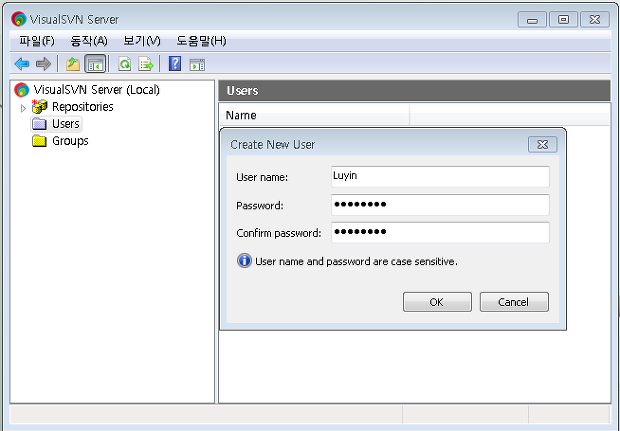Maximize the VisualSVN Server window
Viewport: 620px width, 431px height.
(563, 19)
